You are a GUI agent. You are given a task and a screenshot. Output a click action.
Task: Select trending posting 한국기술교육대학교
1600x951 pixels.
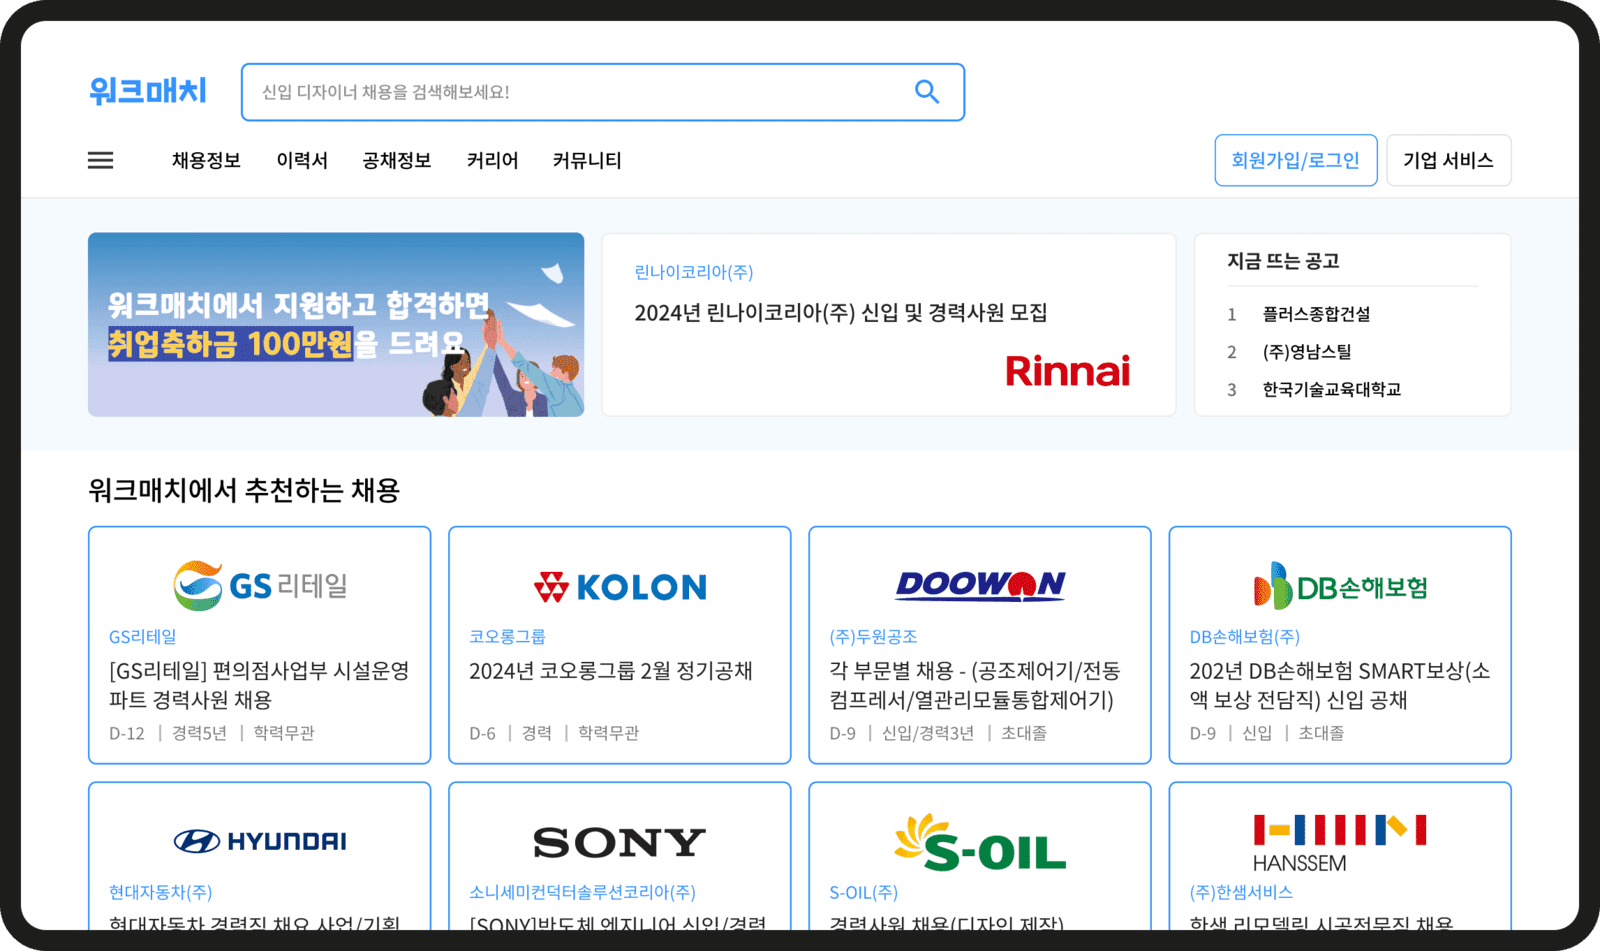(x=1332, y=390)
